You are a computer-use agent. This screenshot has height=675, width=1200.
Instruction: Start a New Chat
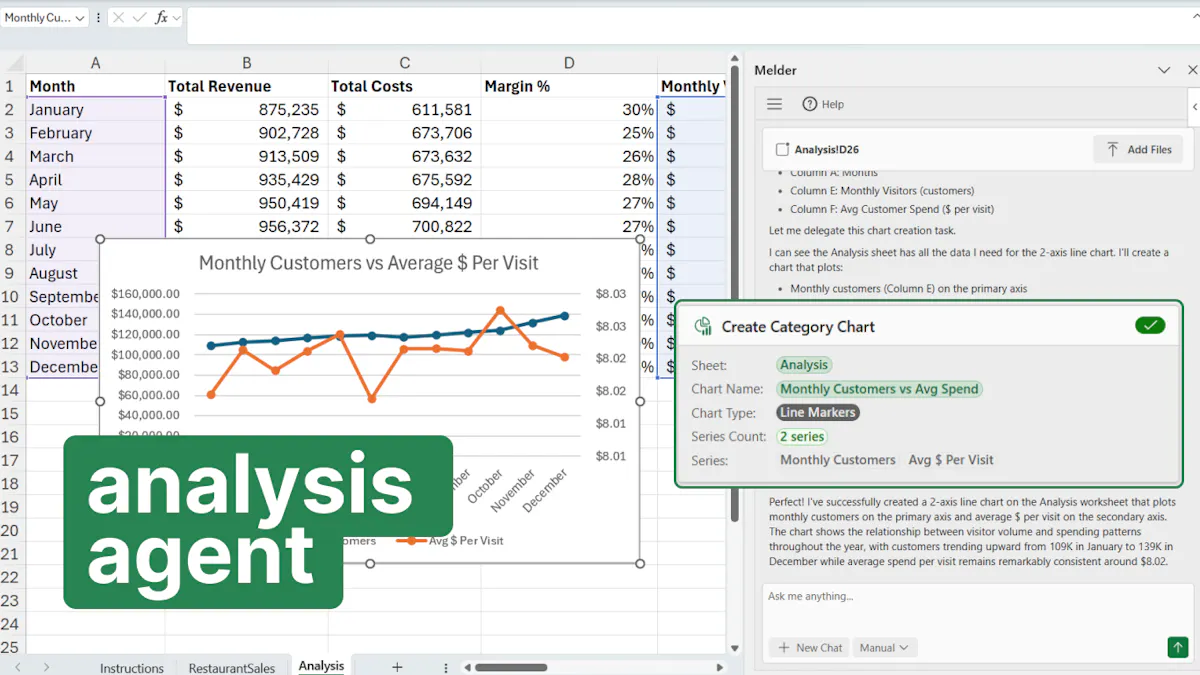tap(810, 647)
